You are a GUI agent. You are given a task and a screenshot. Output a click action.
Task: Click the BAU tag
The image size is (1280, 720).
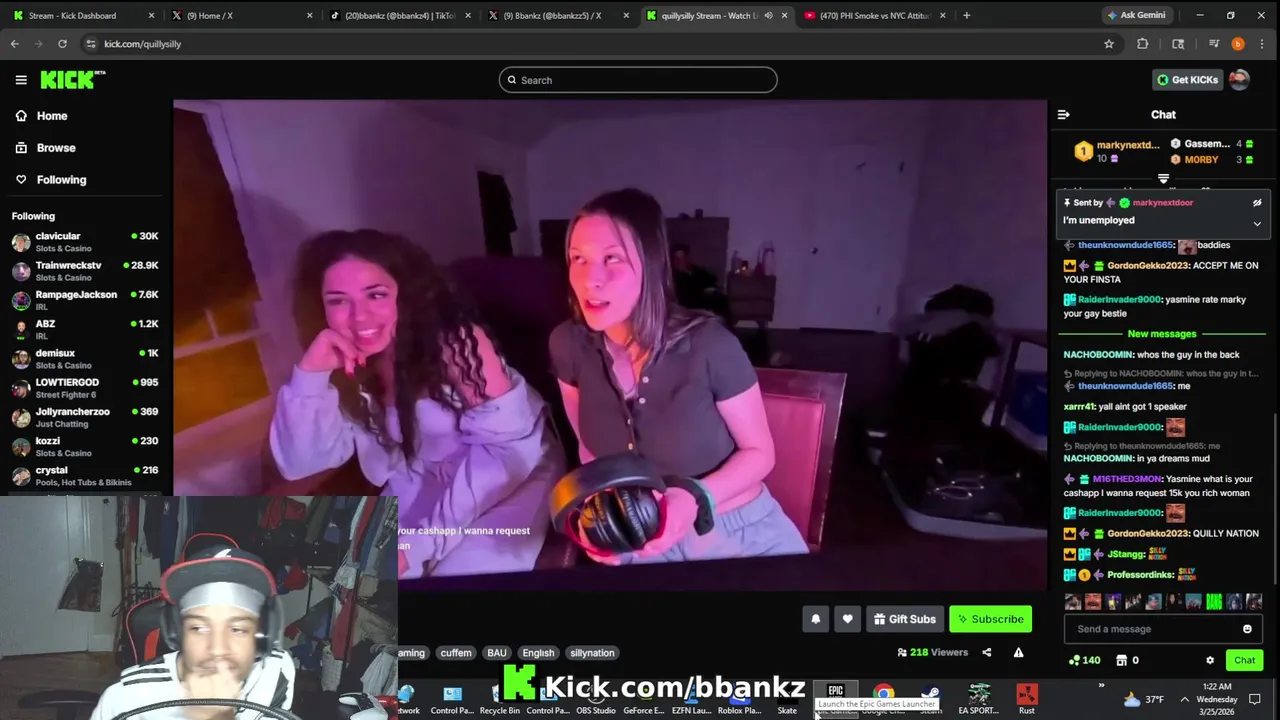[497, 653]
